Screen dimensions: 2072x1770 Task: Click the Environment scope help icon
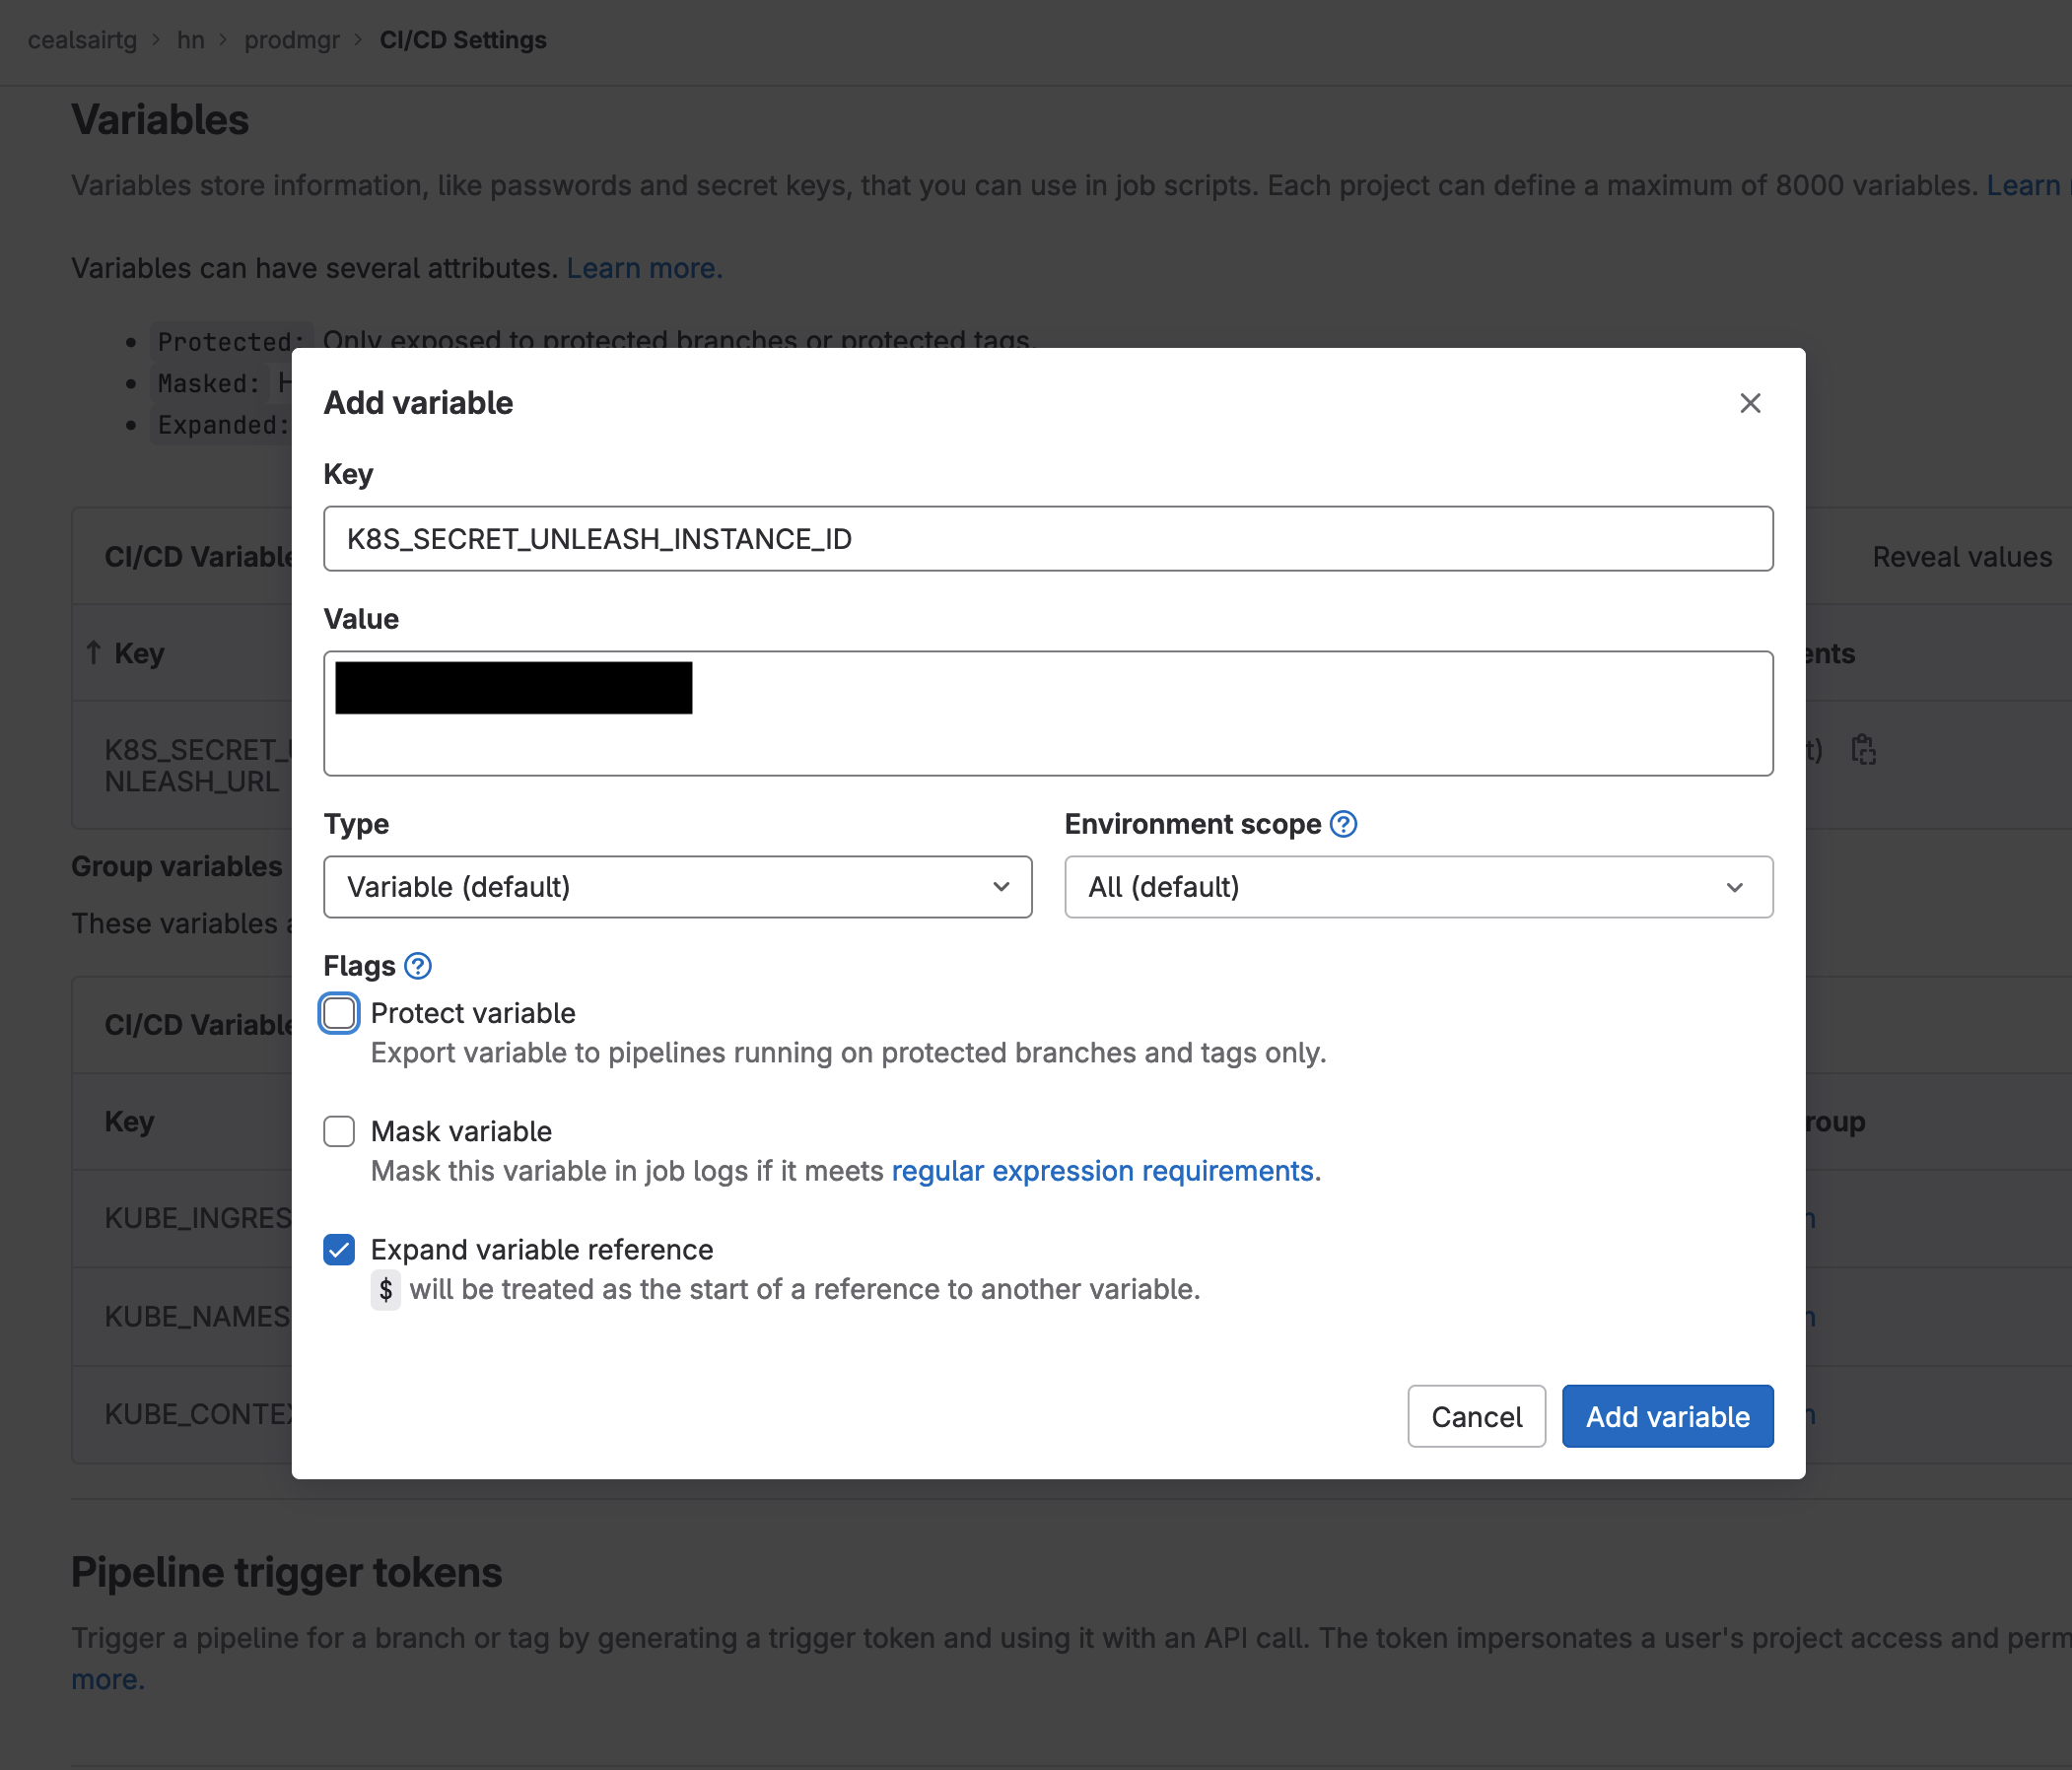pos(1343,824)
